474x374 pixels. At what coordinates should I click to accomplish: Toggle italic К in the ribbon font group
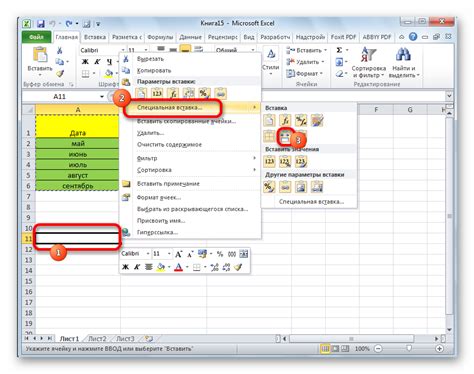[97, 62]
